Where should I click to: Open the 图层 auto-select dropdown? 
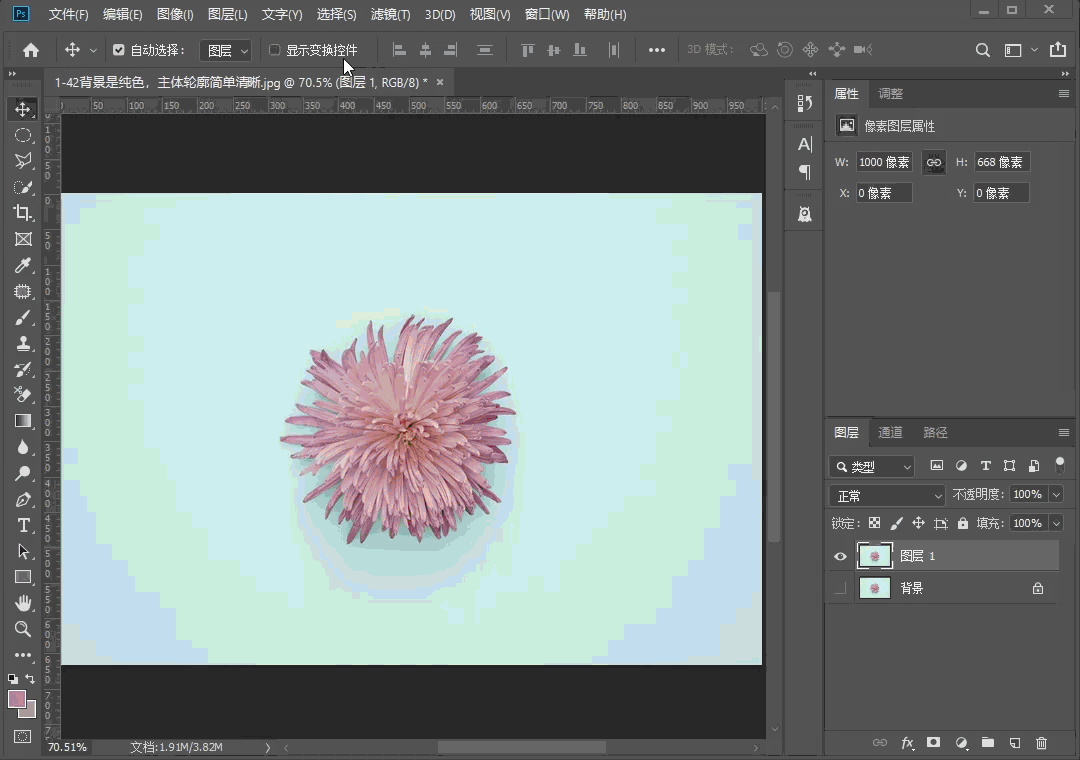pos(226,50)
